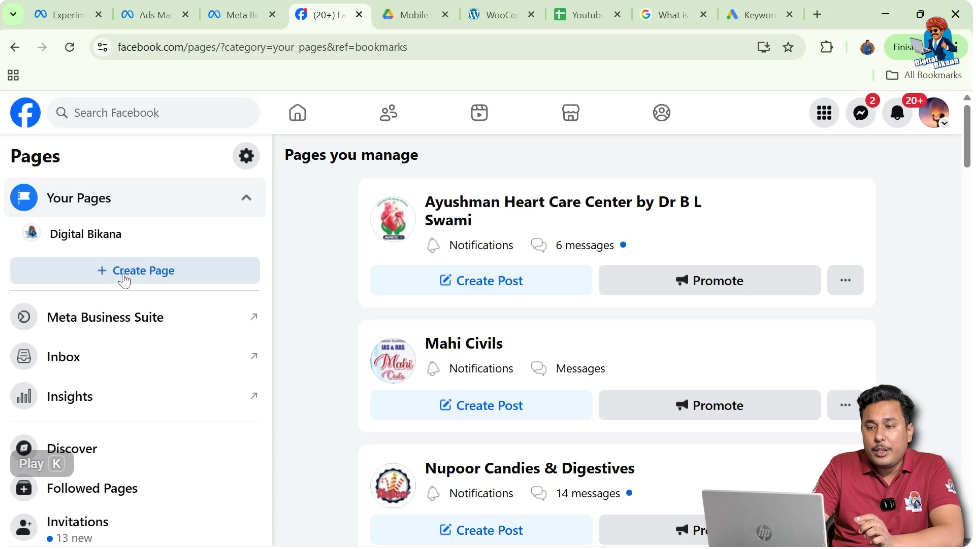976x549 pixels.
Task: Open install app icon in address bar
Action: pyautogui.click(x=764, y=47)
